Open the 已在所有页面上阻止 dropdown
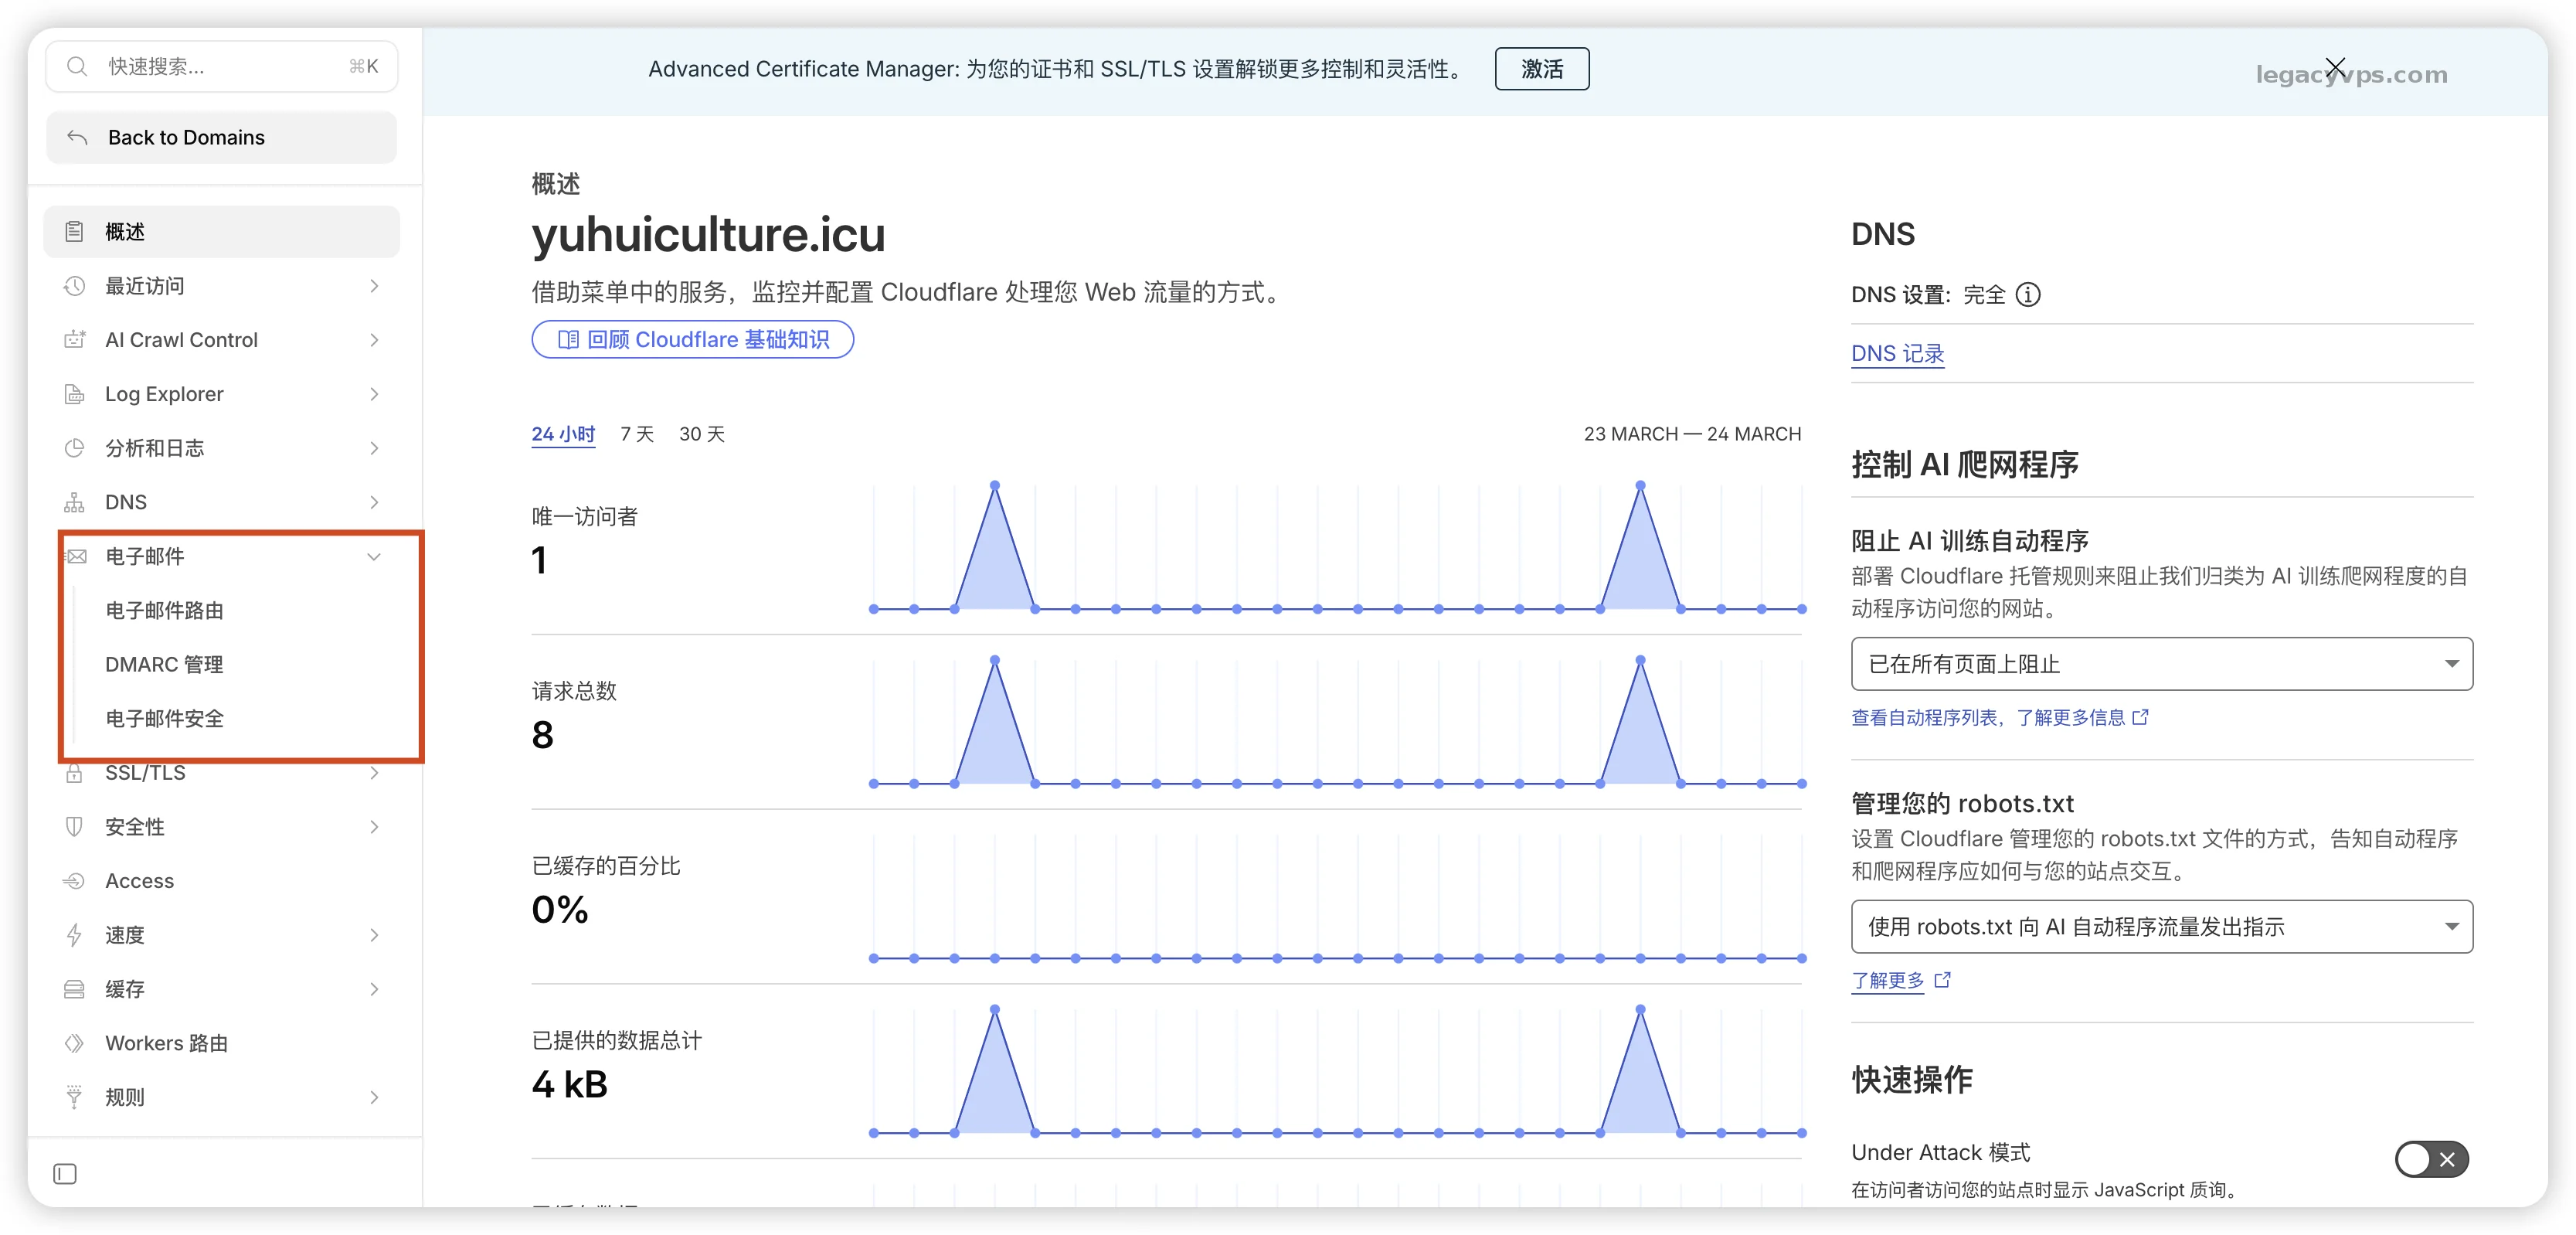This screenshot has height=1235, width=2576. pos(2161,664)
